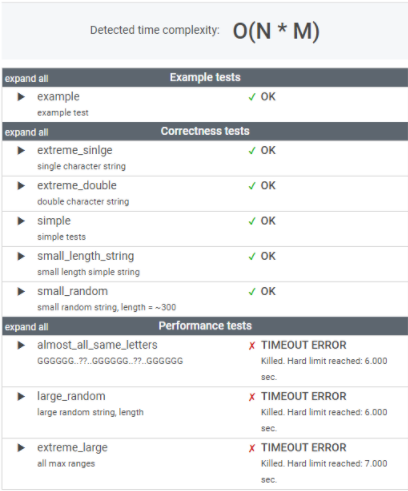The width and height of the screenshot is (408, 491).
Task: Click the green checkmark for small_random
Action: click(x=252, y=292)
